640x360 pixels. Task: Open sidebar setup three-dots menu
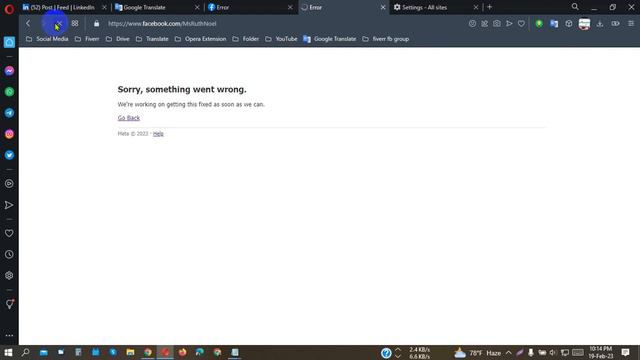click(9, 336)
